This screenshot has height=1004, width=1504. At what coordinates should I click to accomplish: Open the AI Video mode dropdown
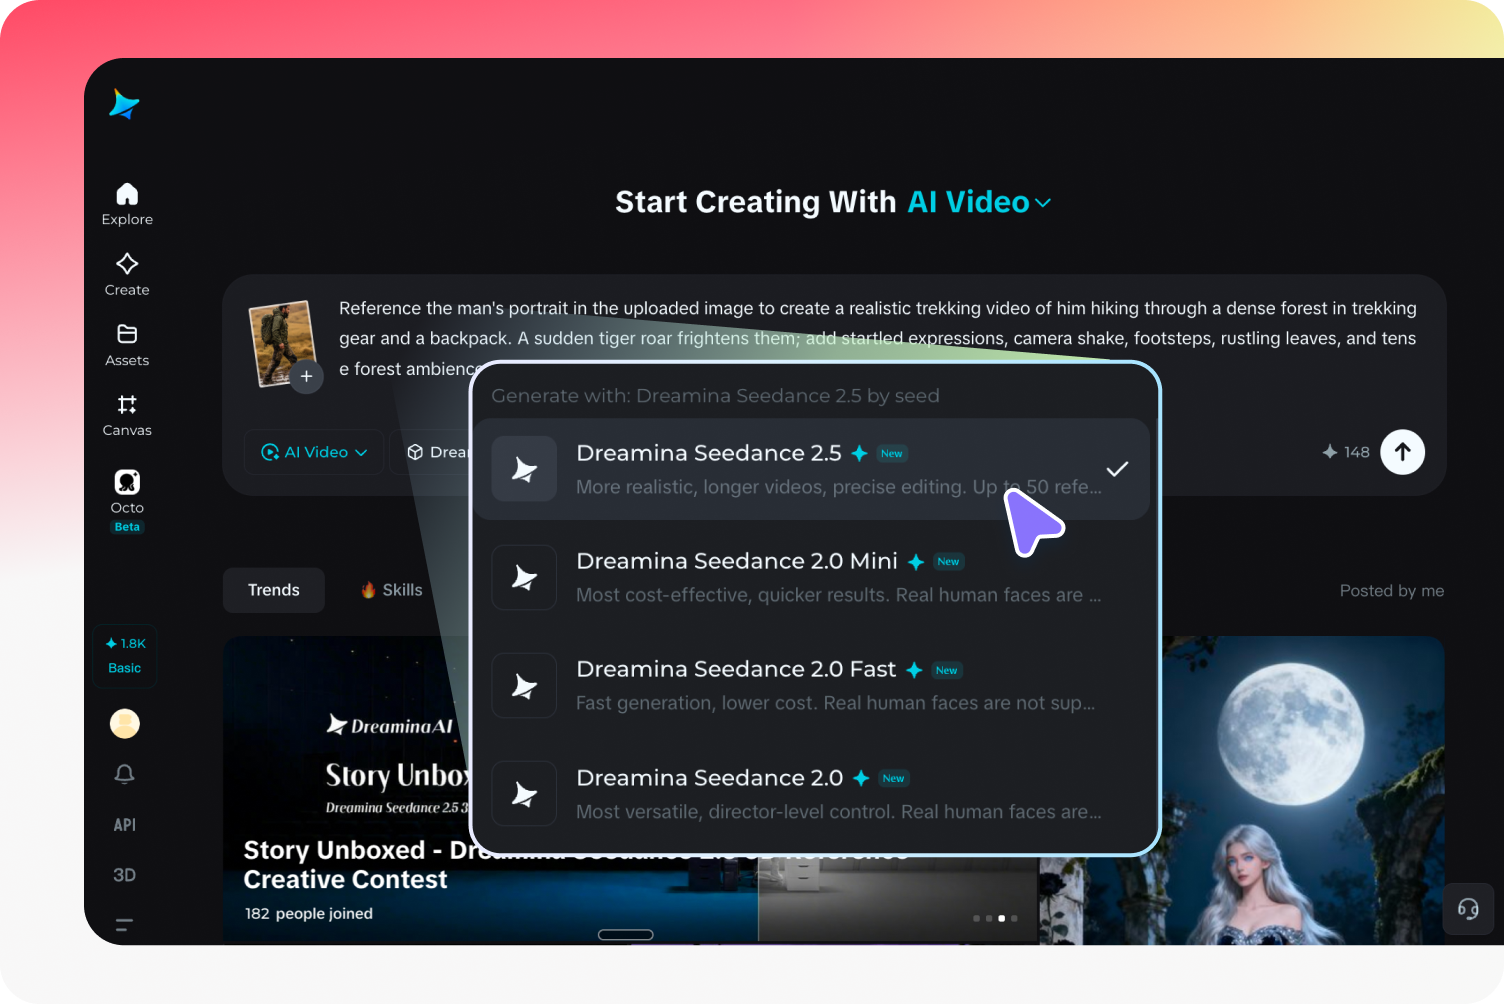(314, 452)
